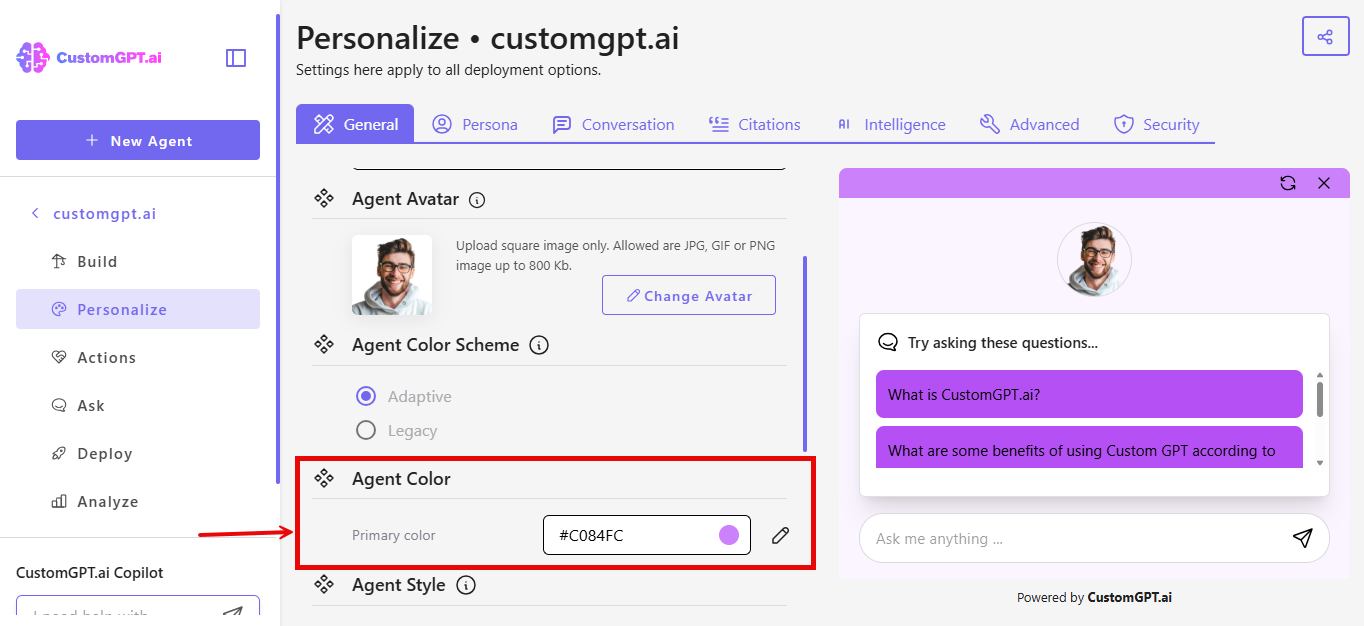
Task: Click the CustomGPT.ai brain logo
Action: coord(33,58)
